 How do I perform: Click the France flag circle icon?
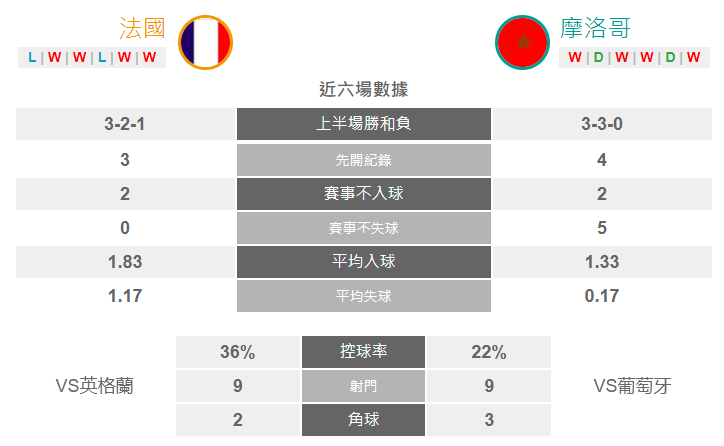pyautogui.click(x=205, y=42)
